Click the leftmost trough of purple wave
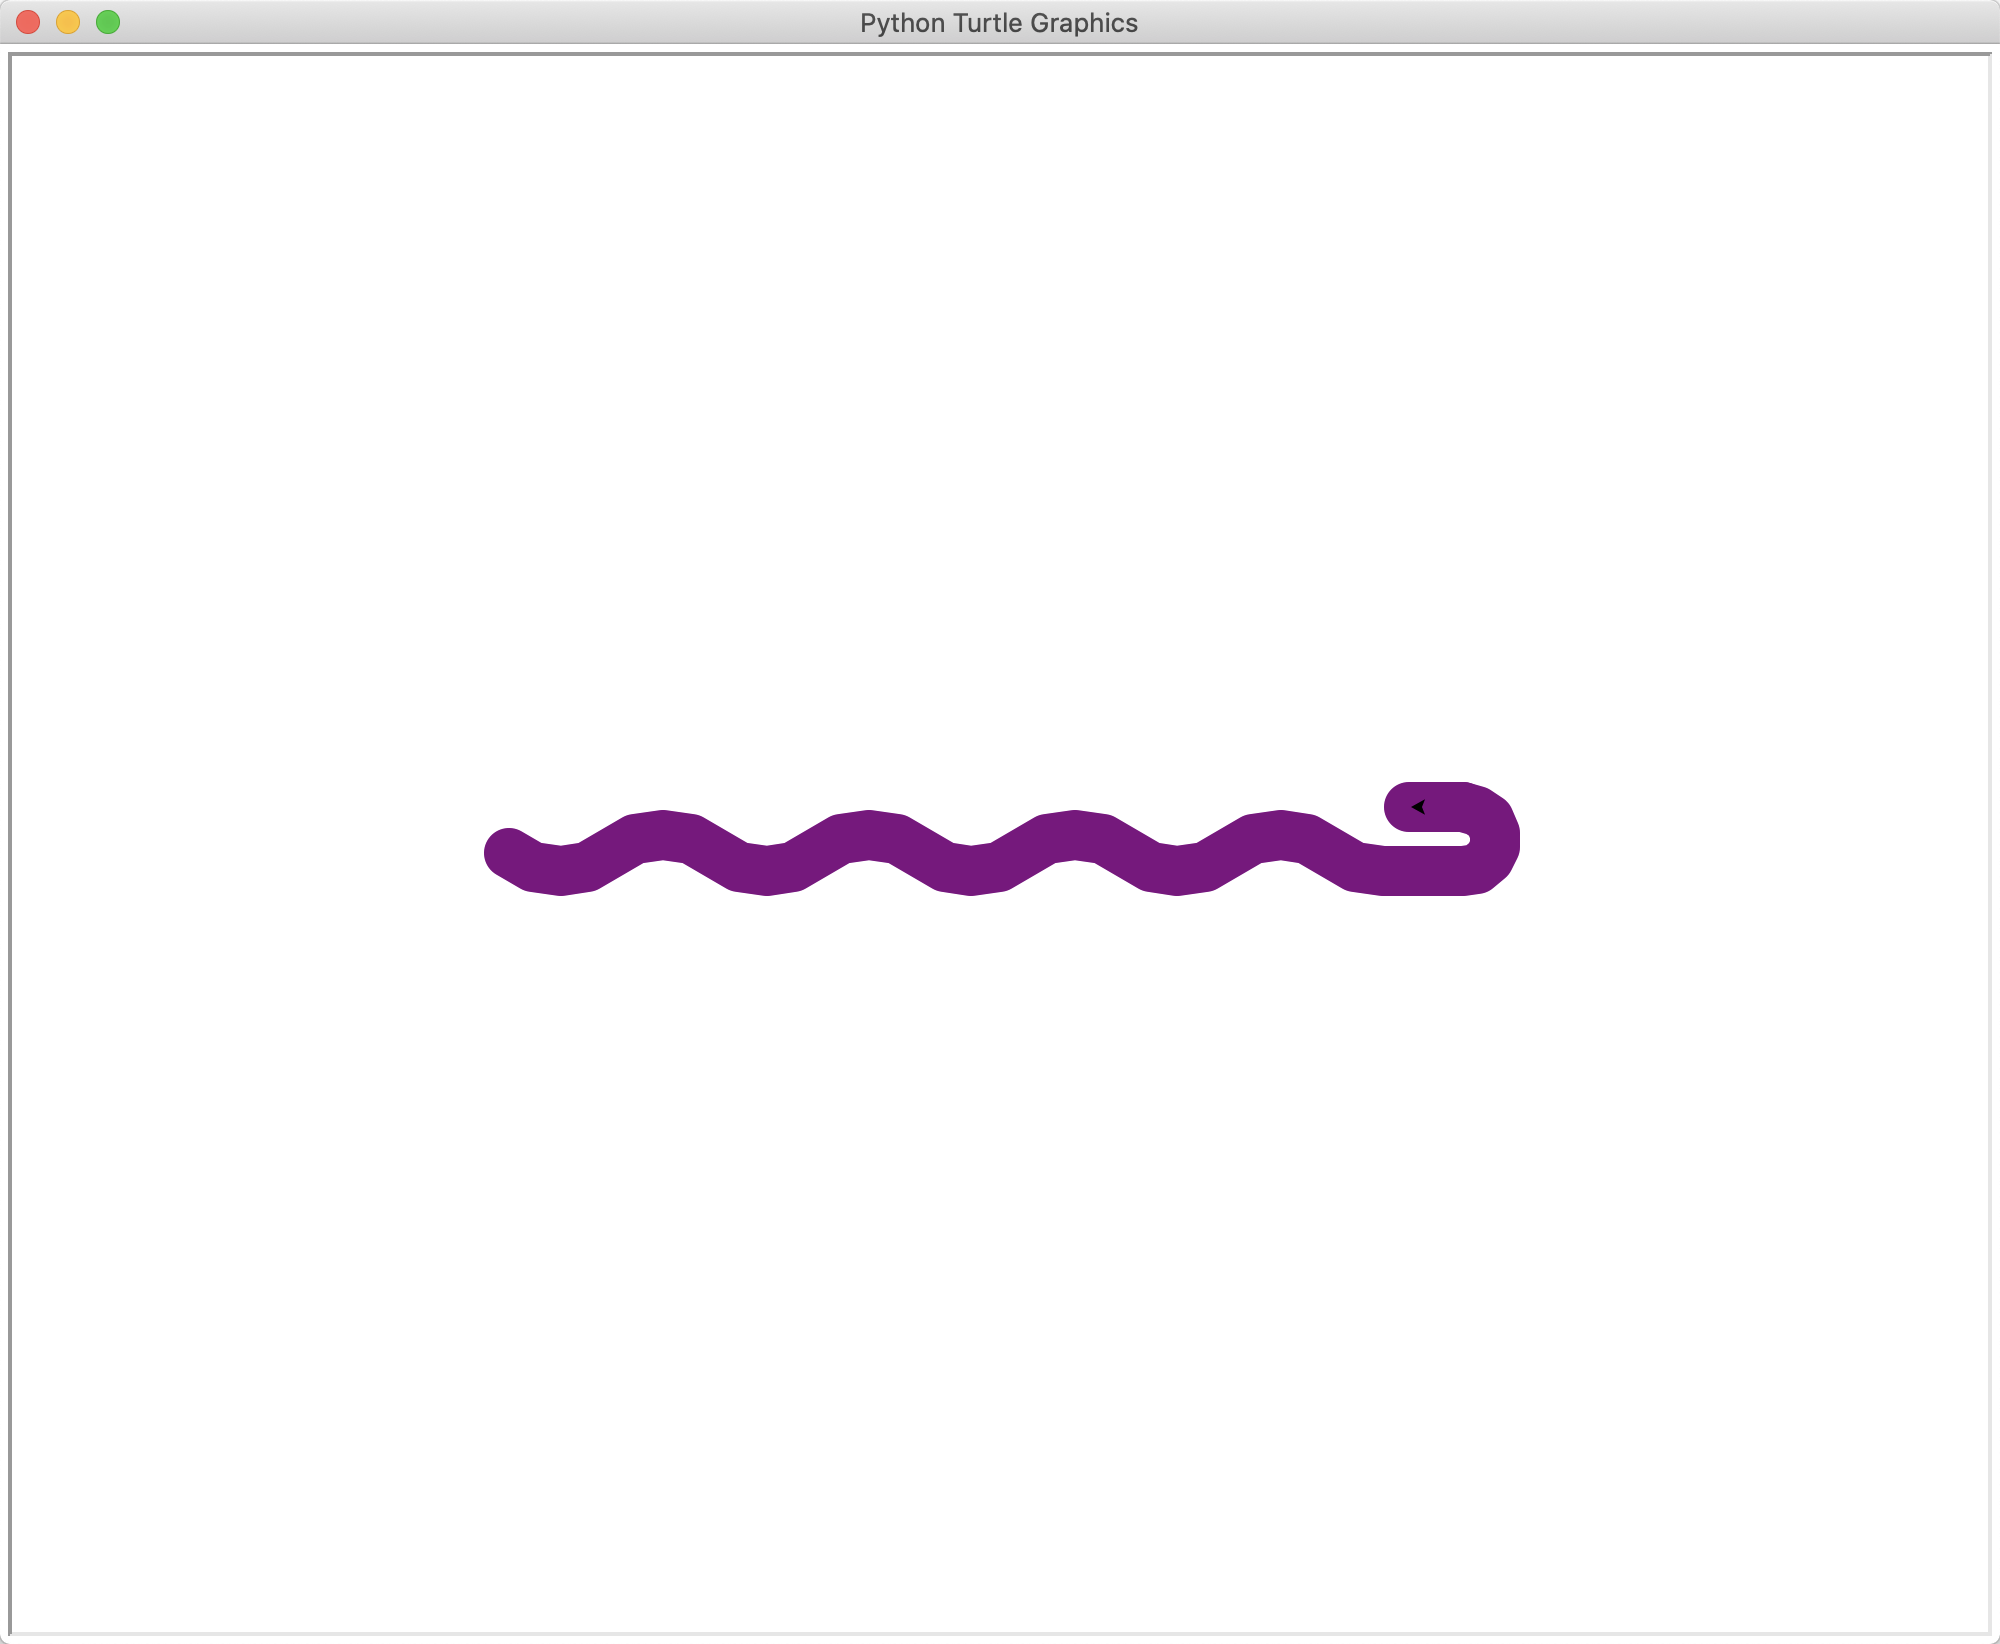 561,871
